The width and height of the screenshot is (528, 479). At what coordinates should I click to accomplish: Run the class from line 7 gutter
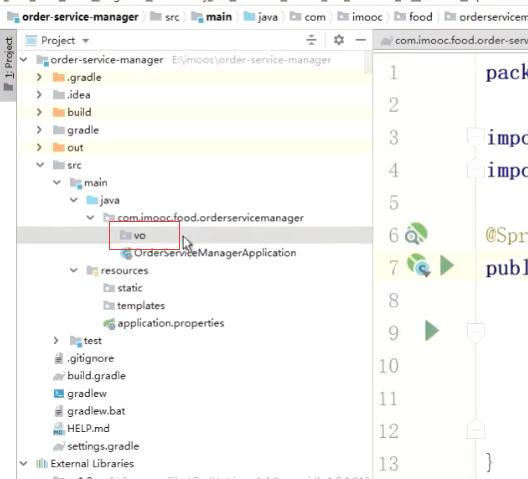(x=447, y=266)
